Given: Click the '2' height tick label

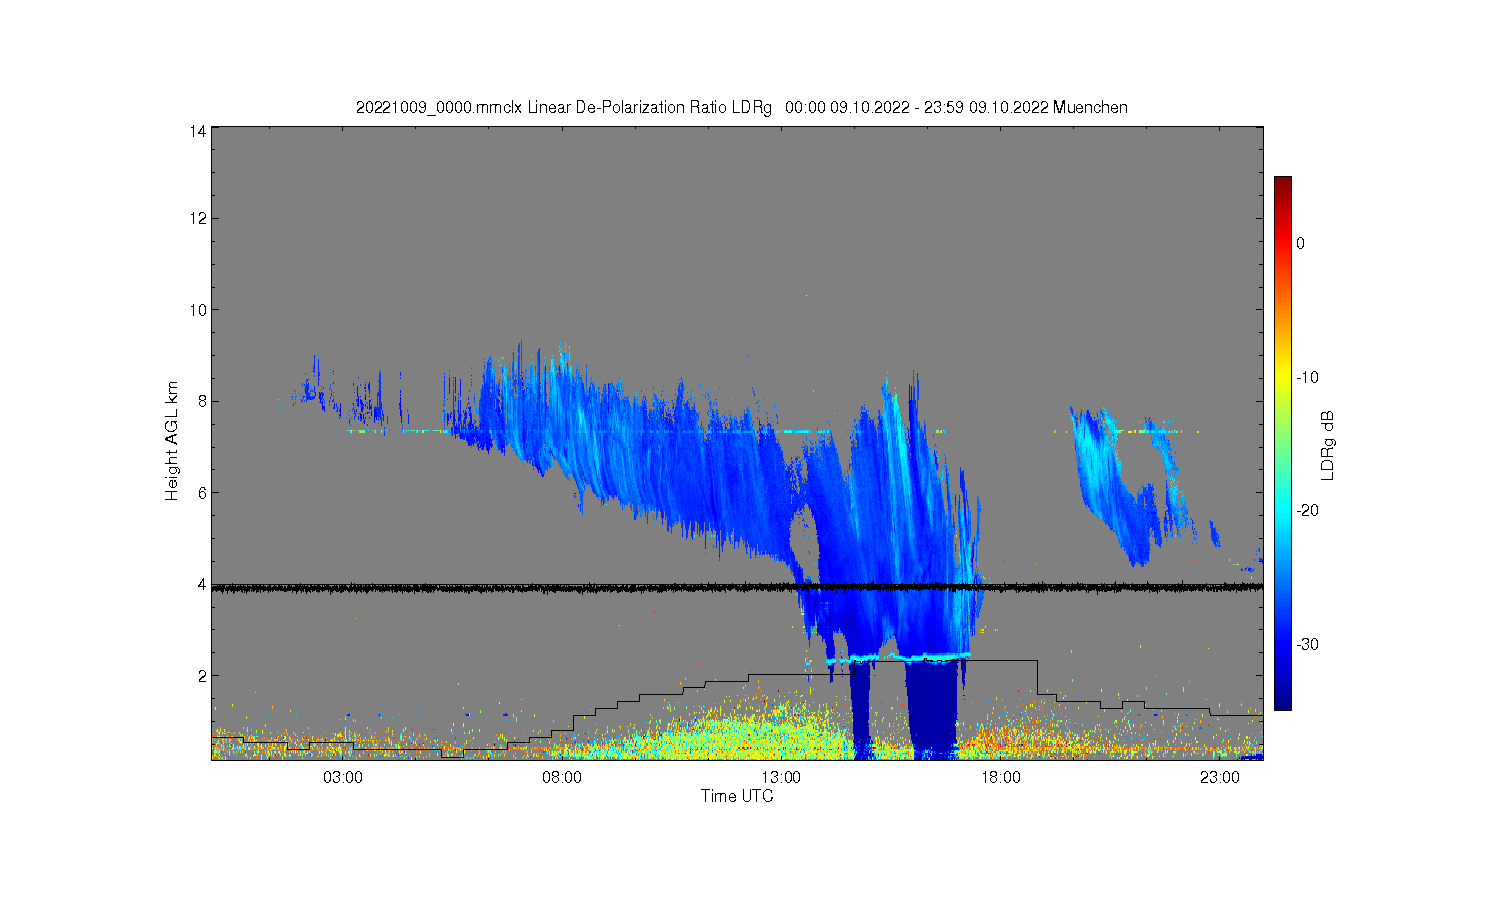Looking at the screenshot, I should point(203,676).
